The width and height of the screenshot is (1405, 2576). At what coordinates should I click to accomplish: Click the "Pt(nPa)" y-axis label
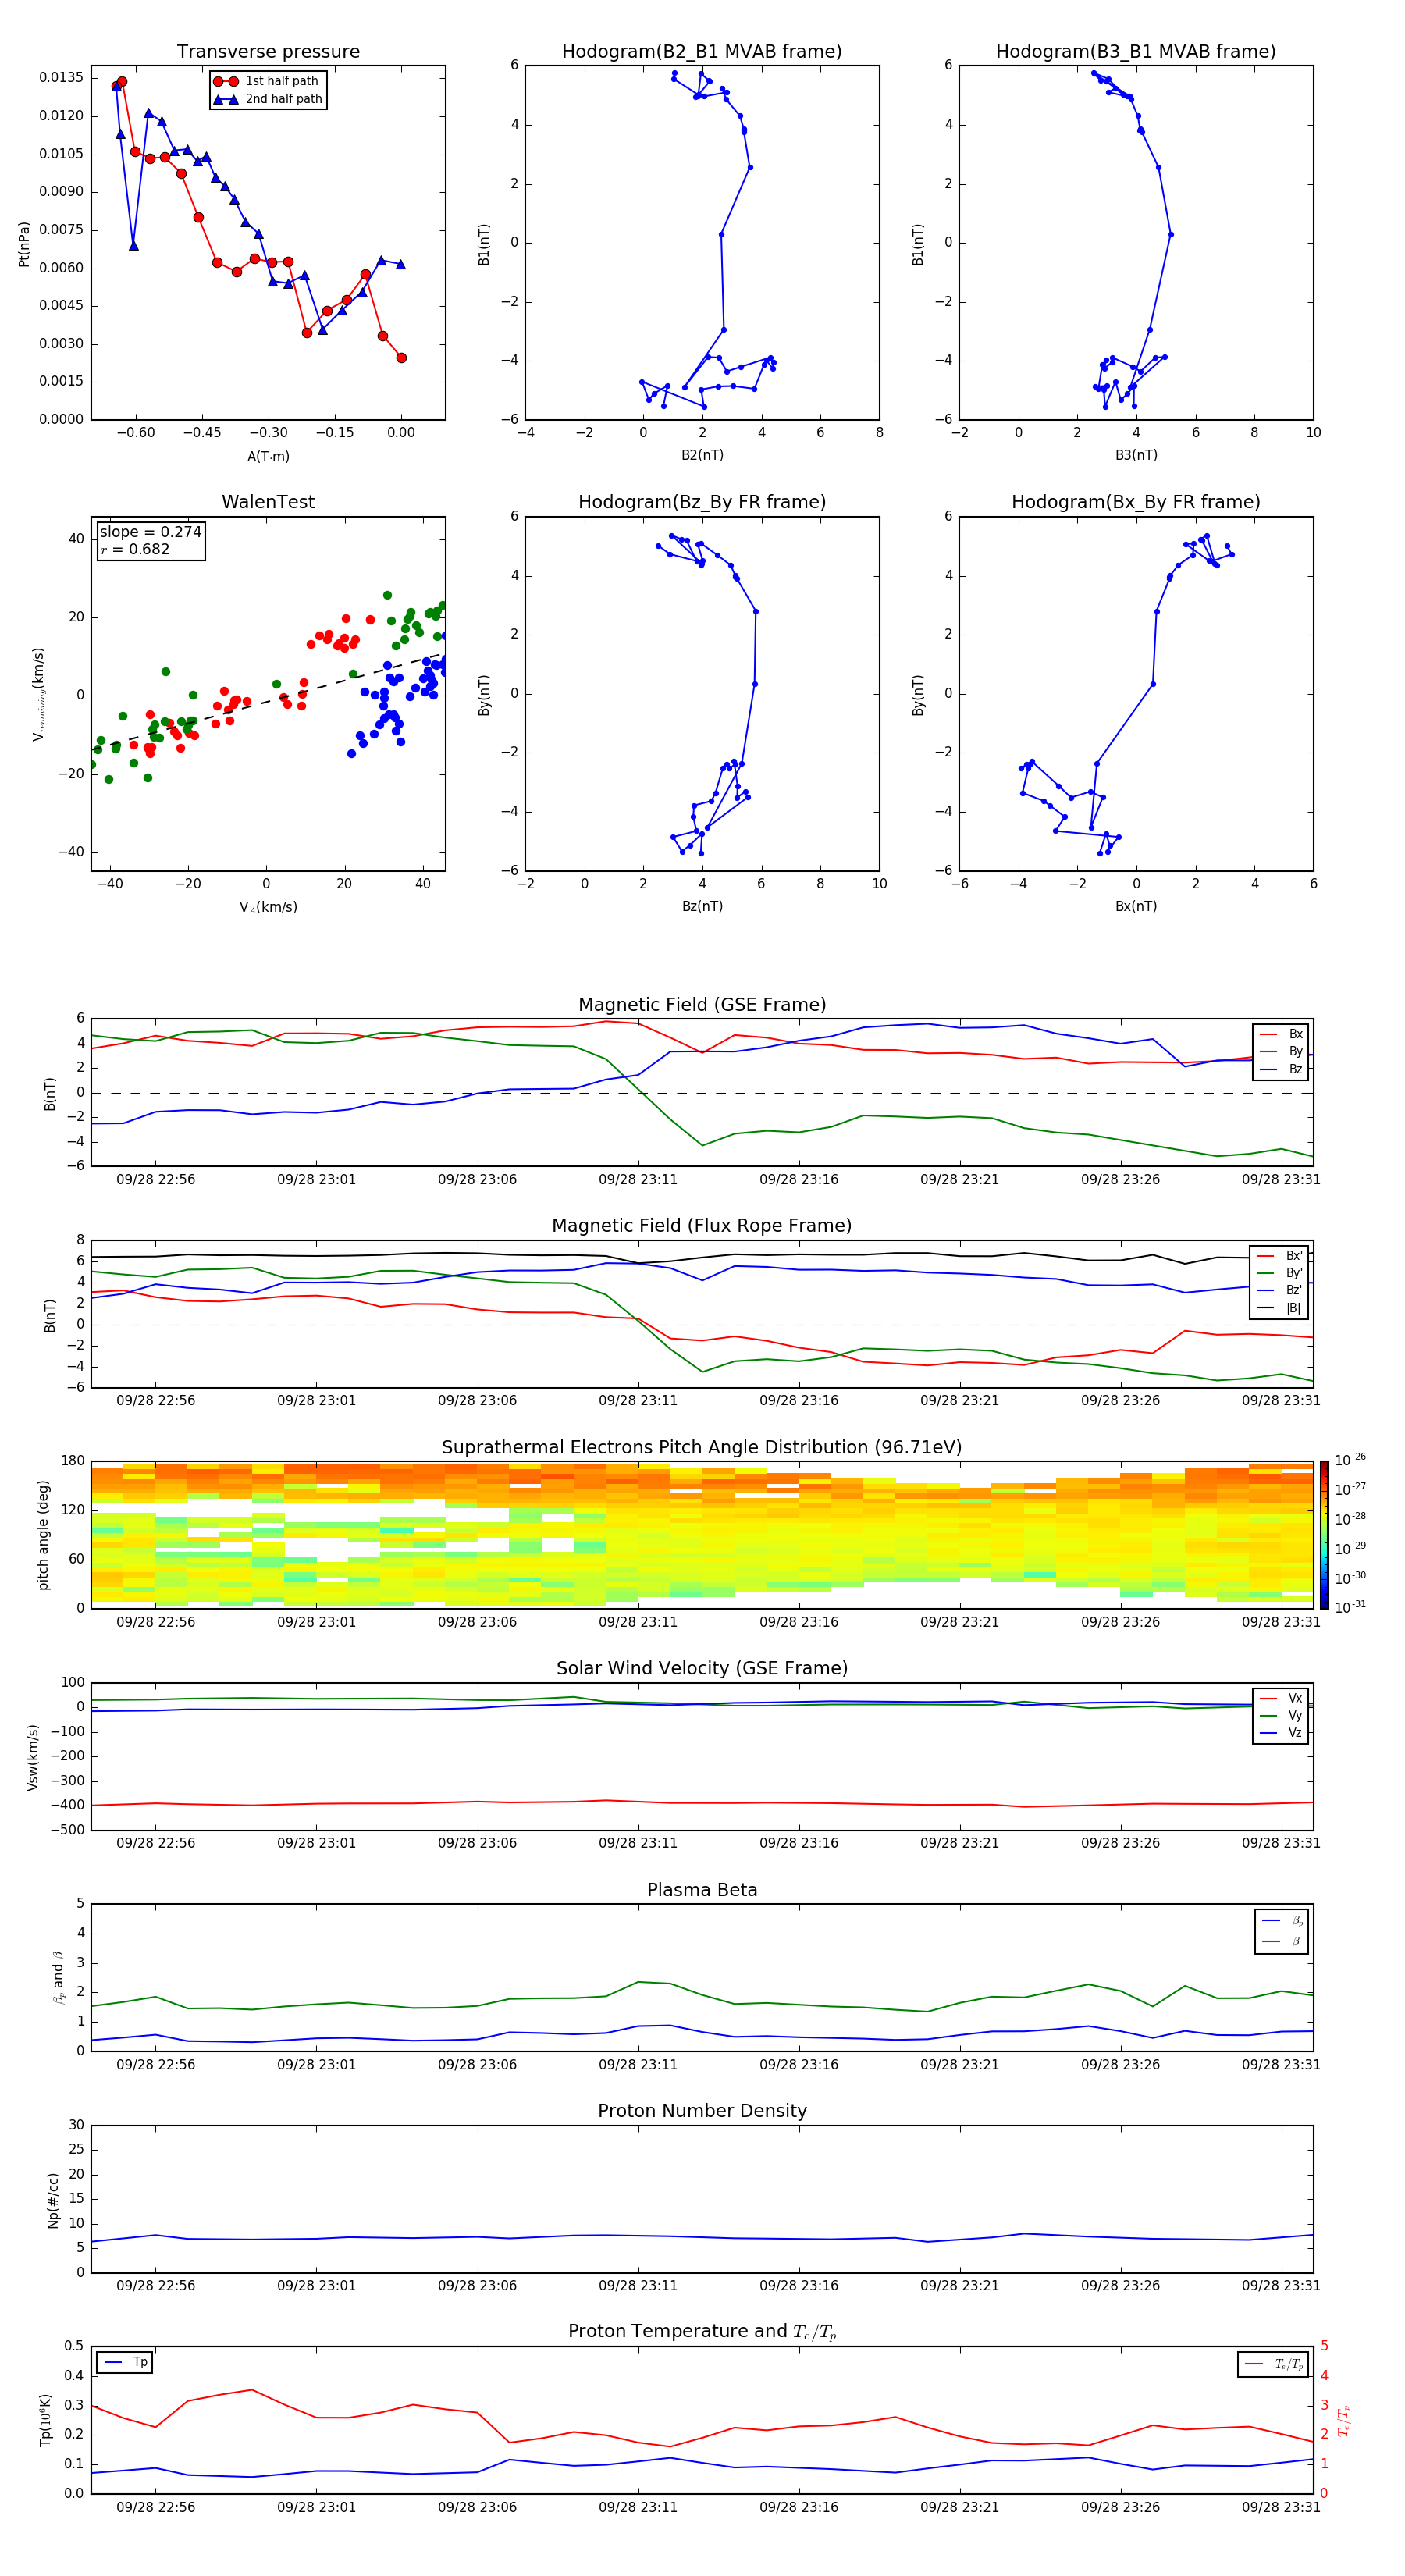click(x=24, y=244)
